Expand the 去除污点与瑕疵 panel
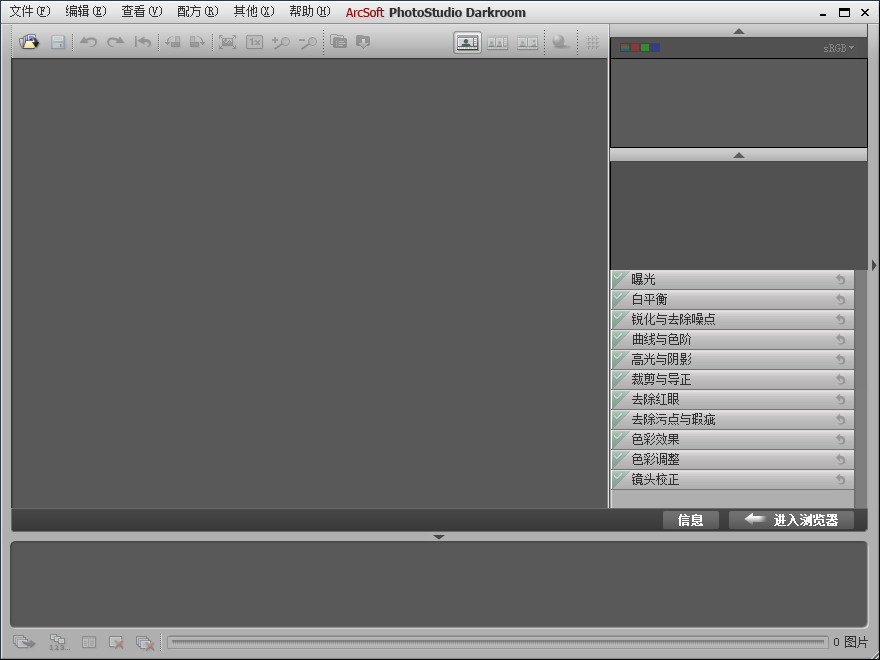The height and width of the screenshot is (660, 880). [732, 419]
